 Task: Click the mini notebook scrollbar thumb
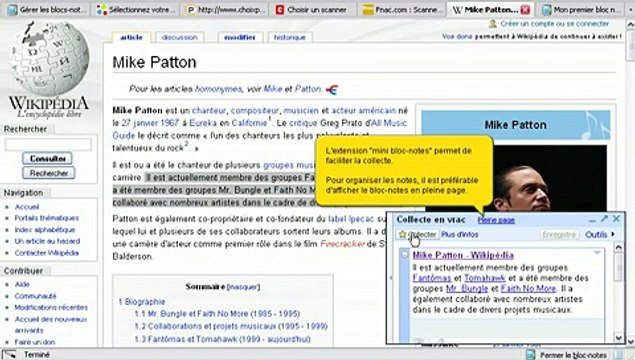coord(618,267)
